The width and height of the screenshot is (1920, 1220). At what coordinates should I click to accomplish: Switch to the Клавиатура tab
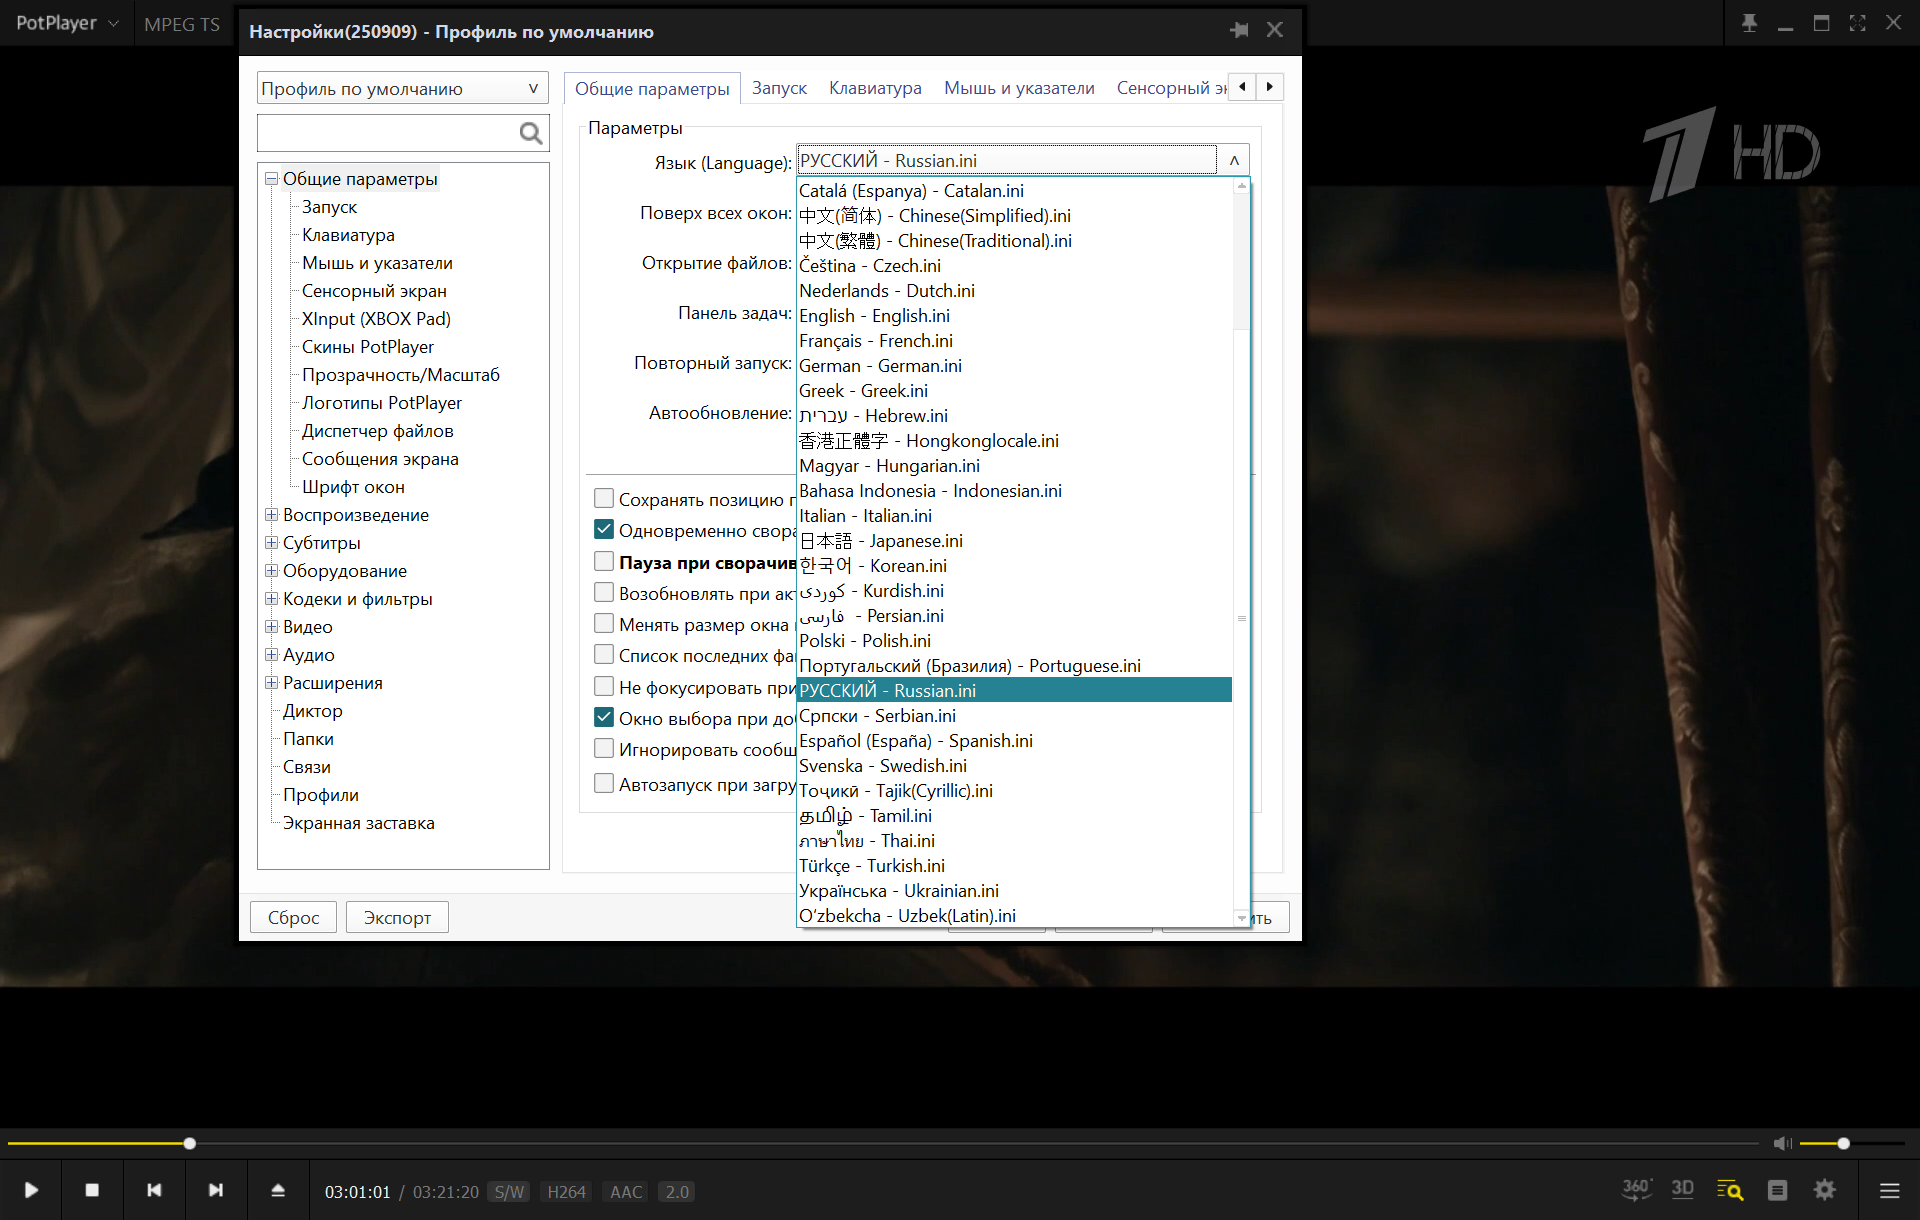click(x=875, y=88)
